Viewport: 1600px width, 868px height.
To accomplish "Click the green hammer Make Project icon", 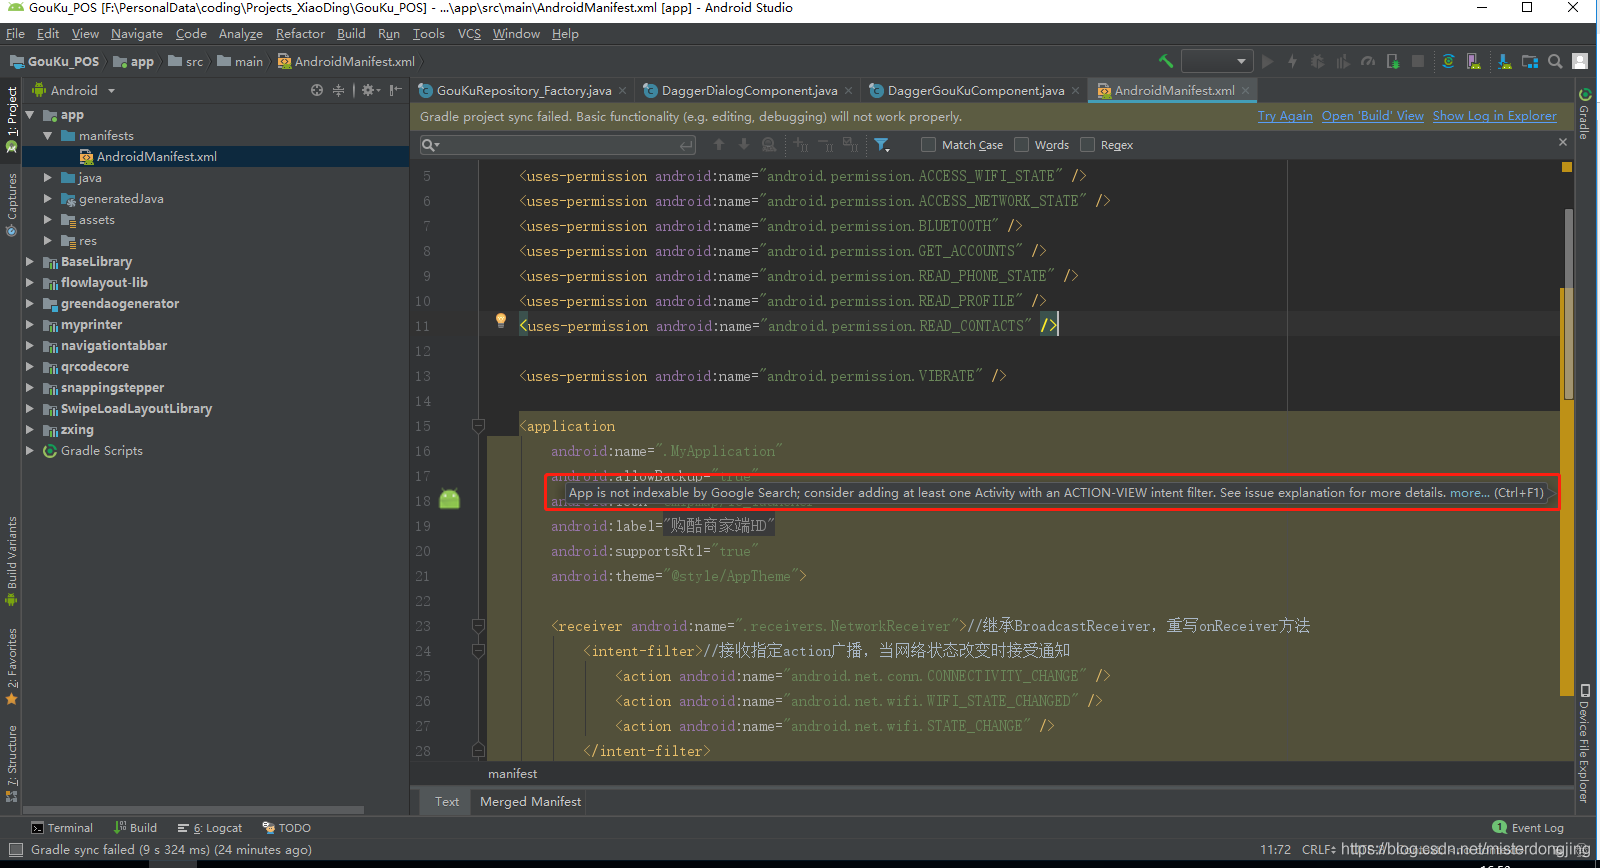I will [x=1165, y=61].
